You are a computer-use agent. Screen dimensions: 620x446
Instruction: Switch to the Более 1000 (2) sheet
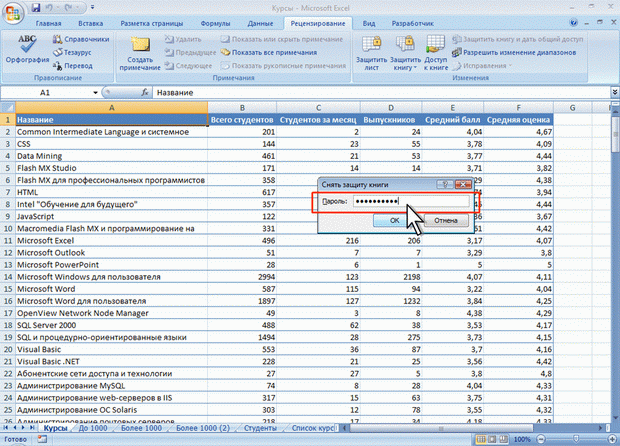click(203, 428)
